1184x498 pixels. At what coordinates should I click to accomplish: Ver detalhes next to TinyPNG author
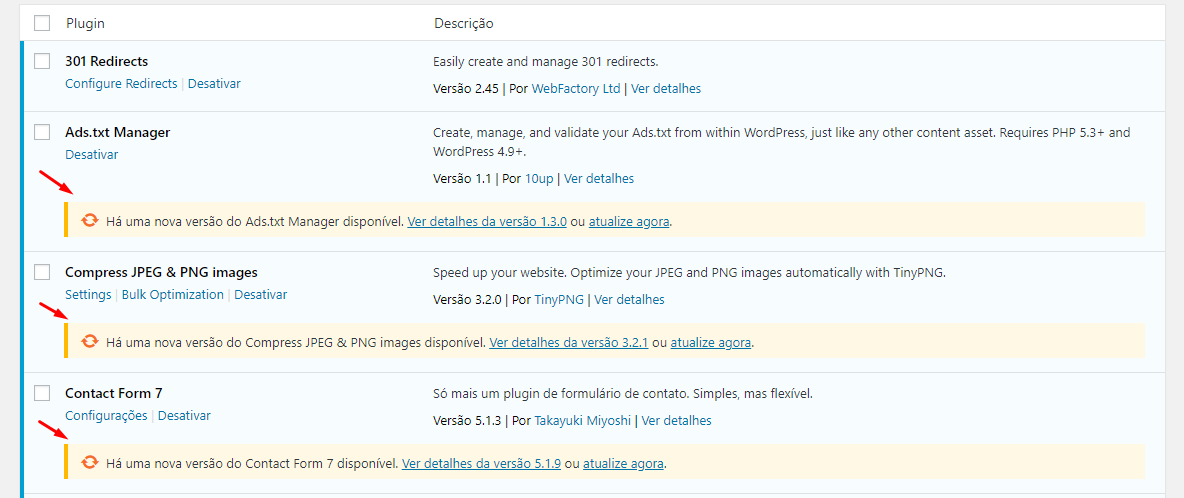630,300
